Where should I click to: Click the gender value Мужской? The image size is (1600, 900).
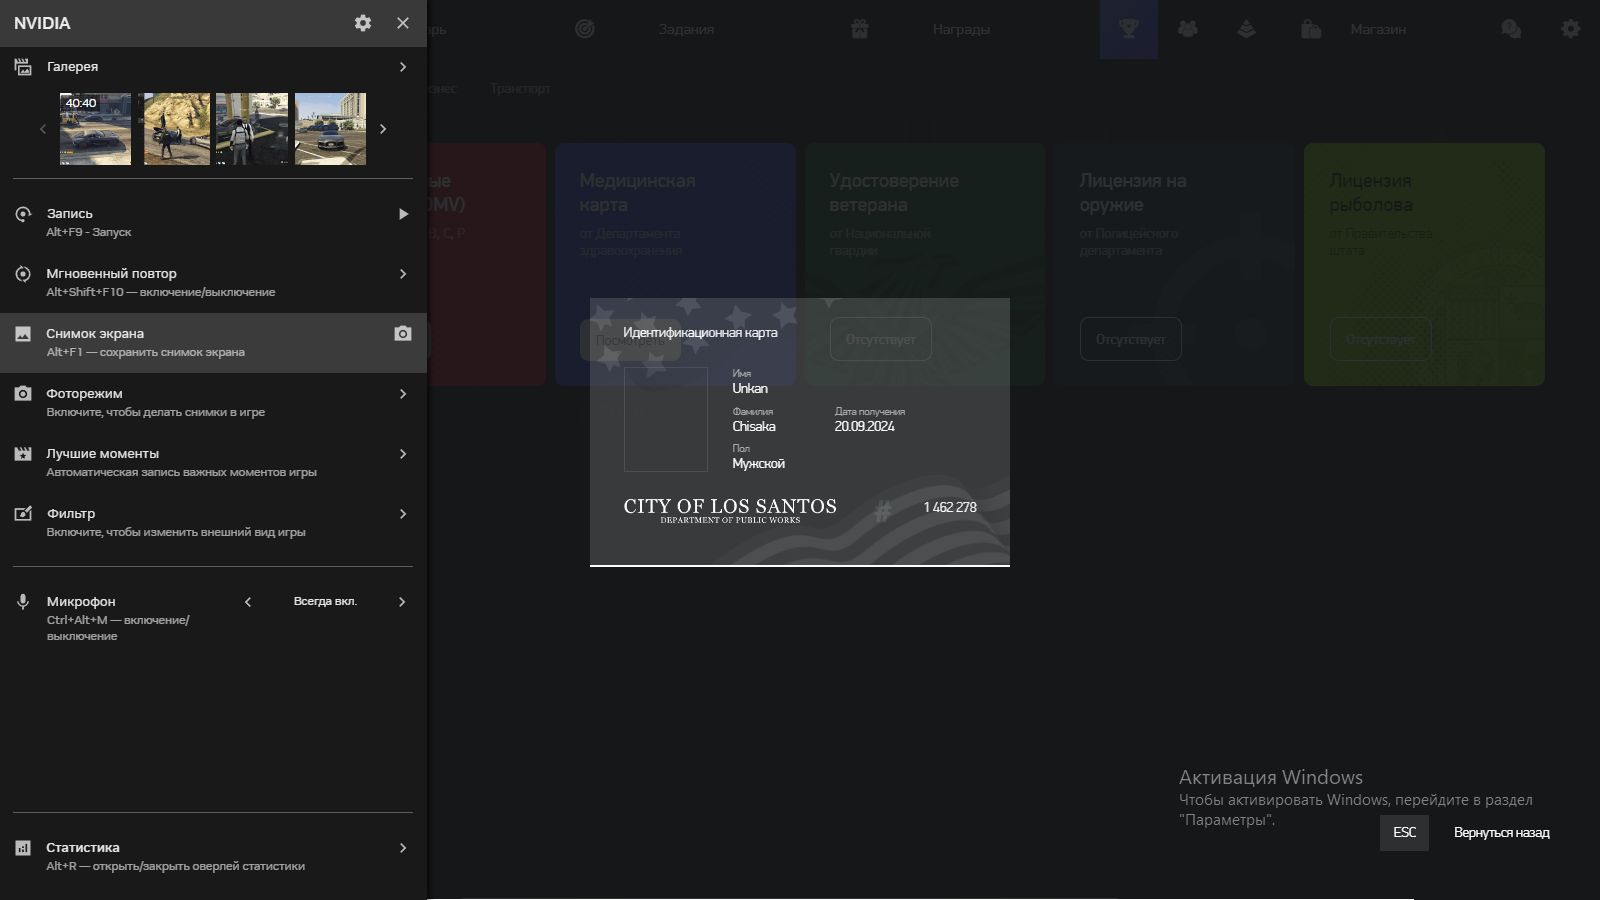(x=758, y=464)
